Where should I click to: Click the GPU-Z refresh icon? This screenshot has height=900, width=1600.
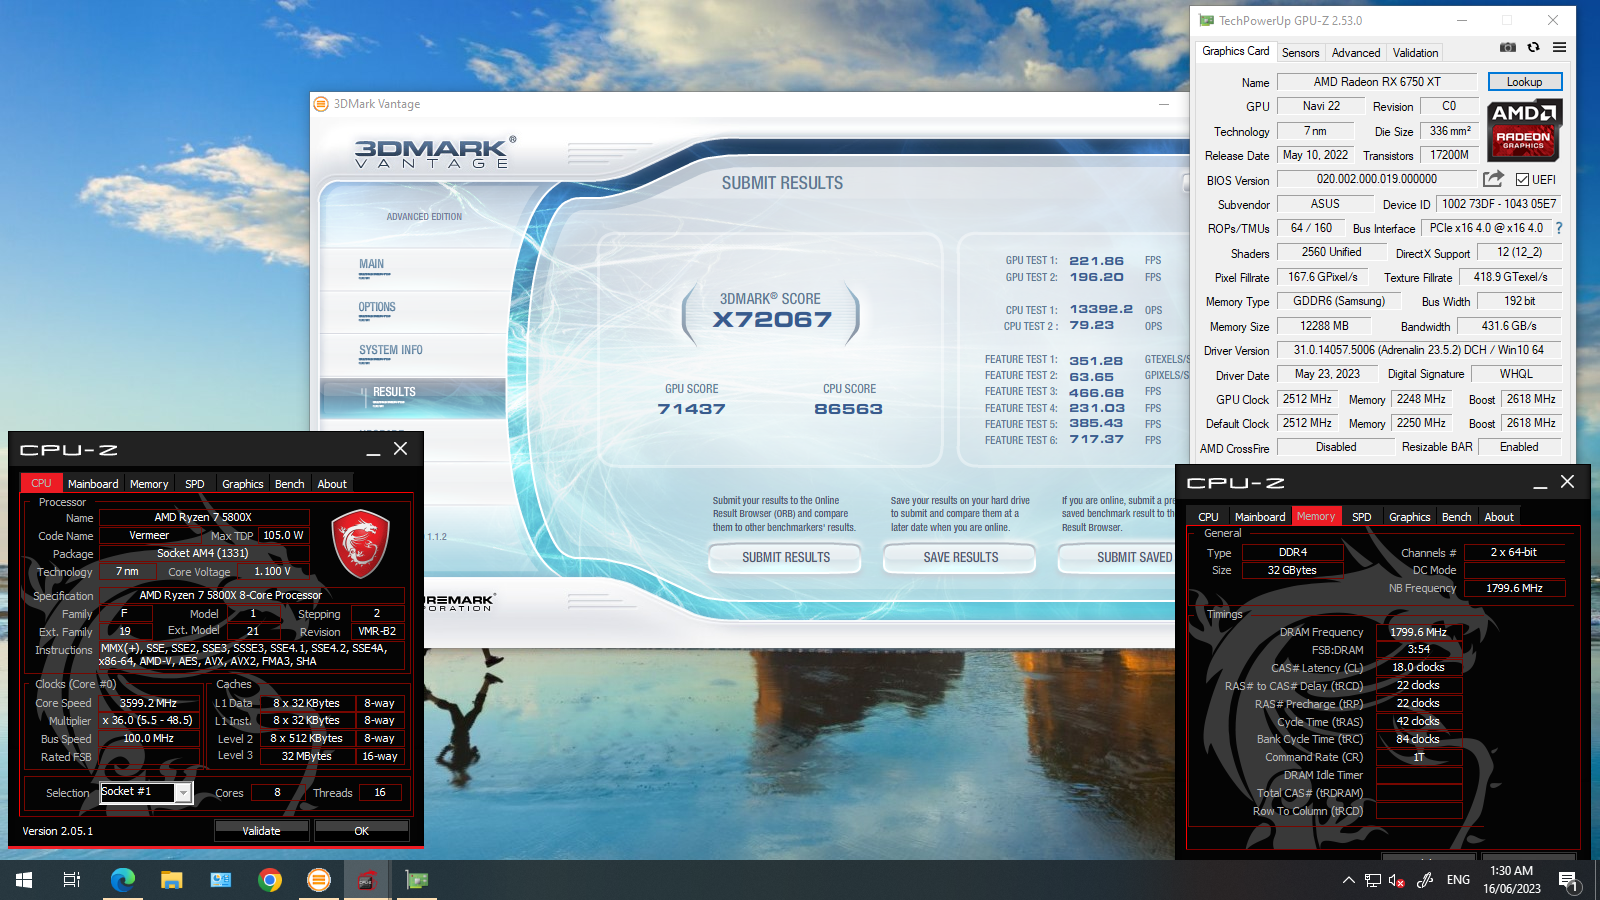pyautogui.click(x=1533, y=47)
